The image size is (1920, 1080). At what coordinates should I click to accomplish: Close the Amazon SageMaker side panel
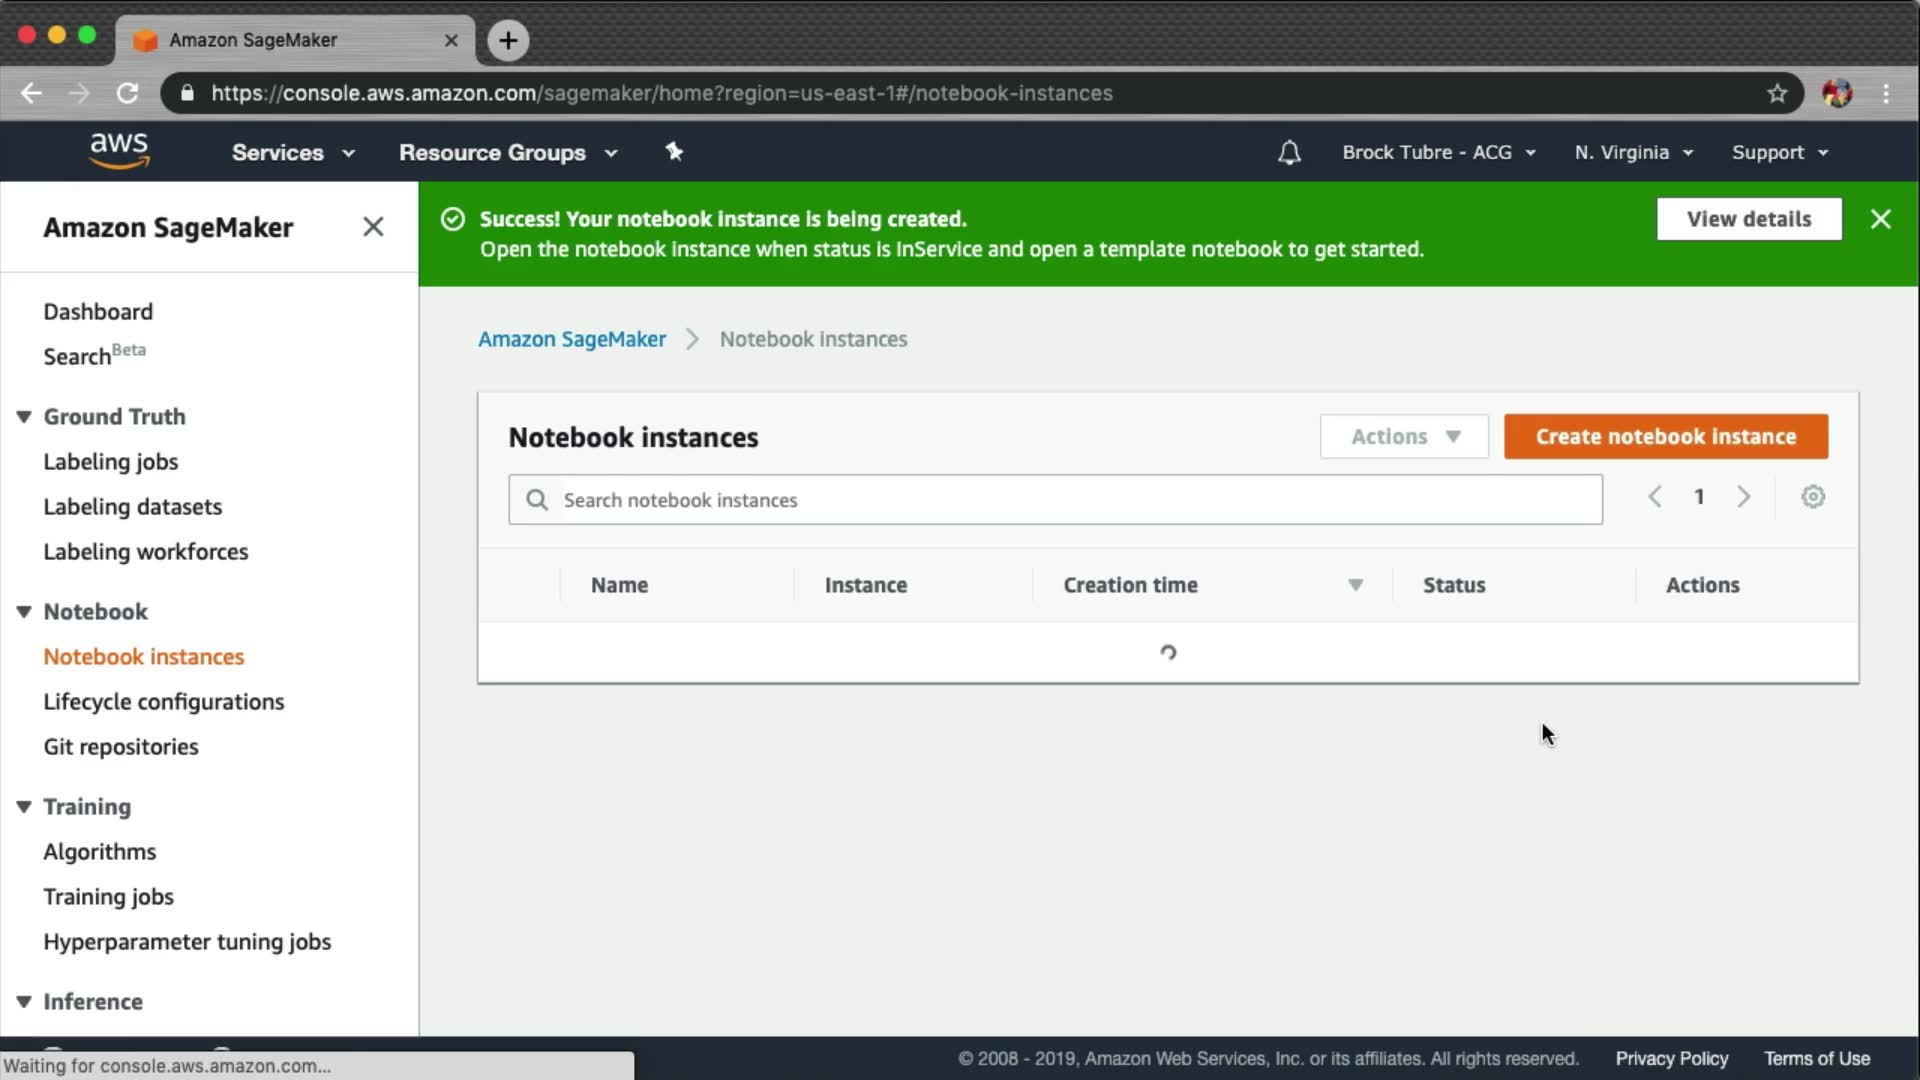(x=372, y=227)
